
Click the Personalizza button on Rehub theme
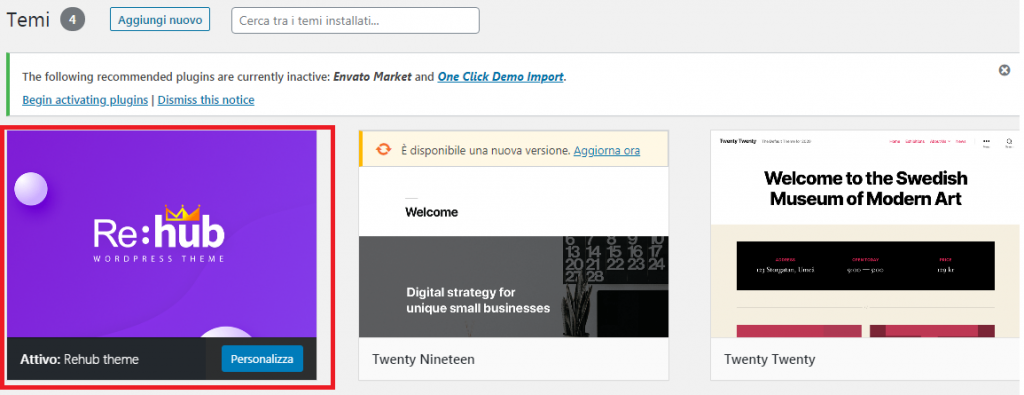262,358
